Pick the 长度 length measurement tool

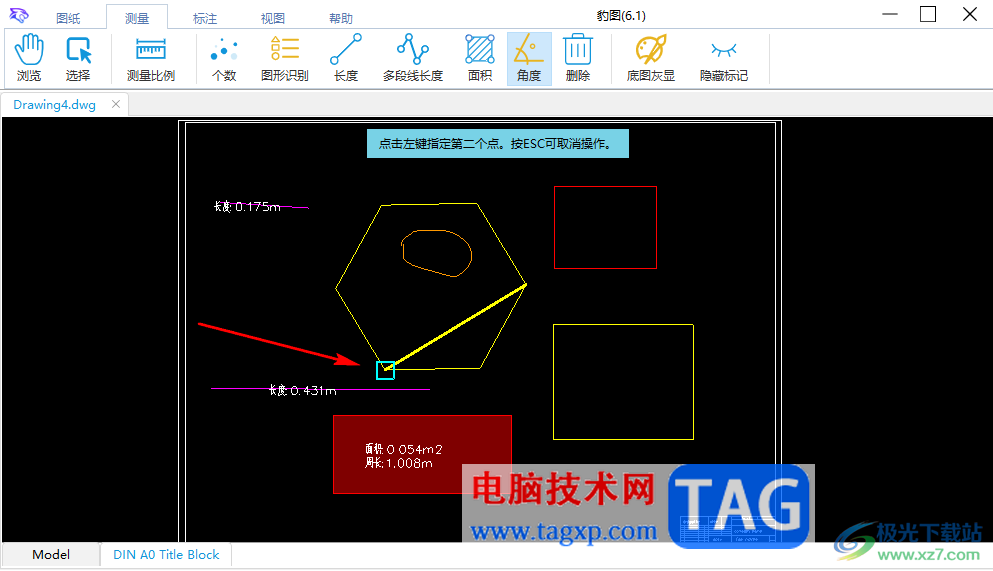click(x=346, y=58)
